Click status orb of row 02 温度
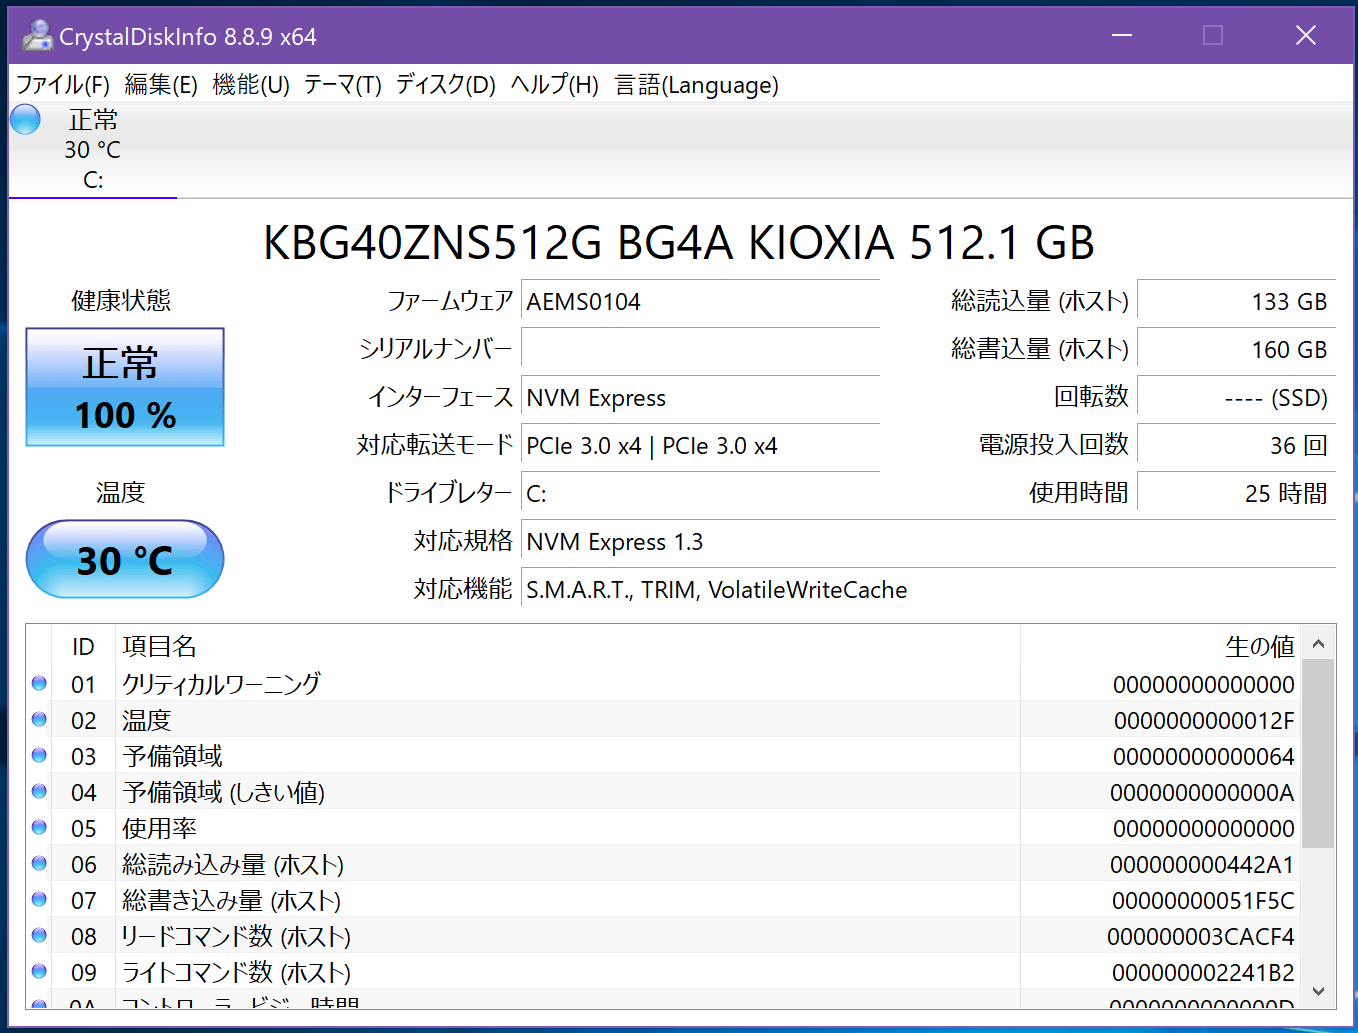This screenshot has width=1358, height=1033. [39, 719]
